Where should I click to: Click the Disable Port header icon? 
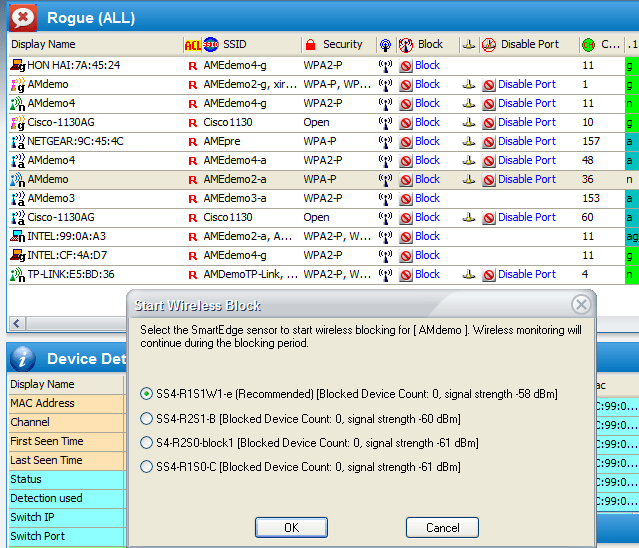489,45
